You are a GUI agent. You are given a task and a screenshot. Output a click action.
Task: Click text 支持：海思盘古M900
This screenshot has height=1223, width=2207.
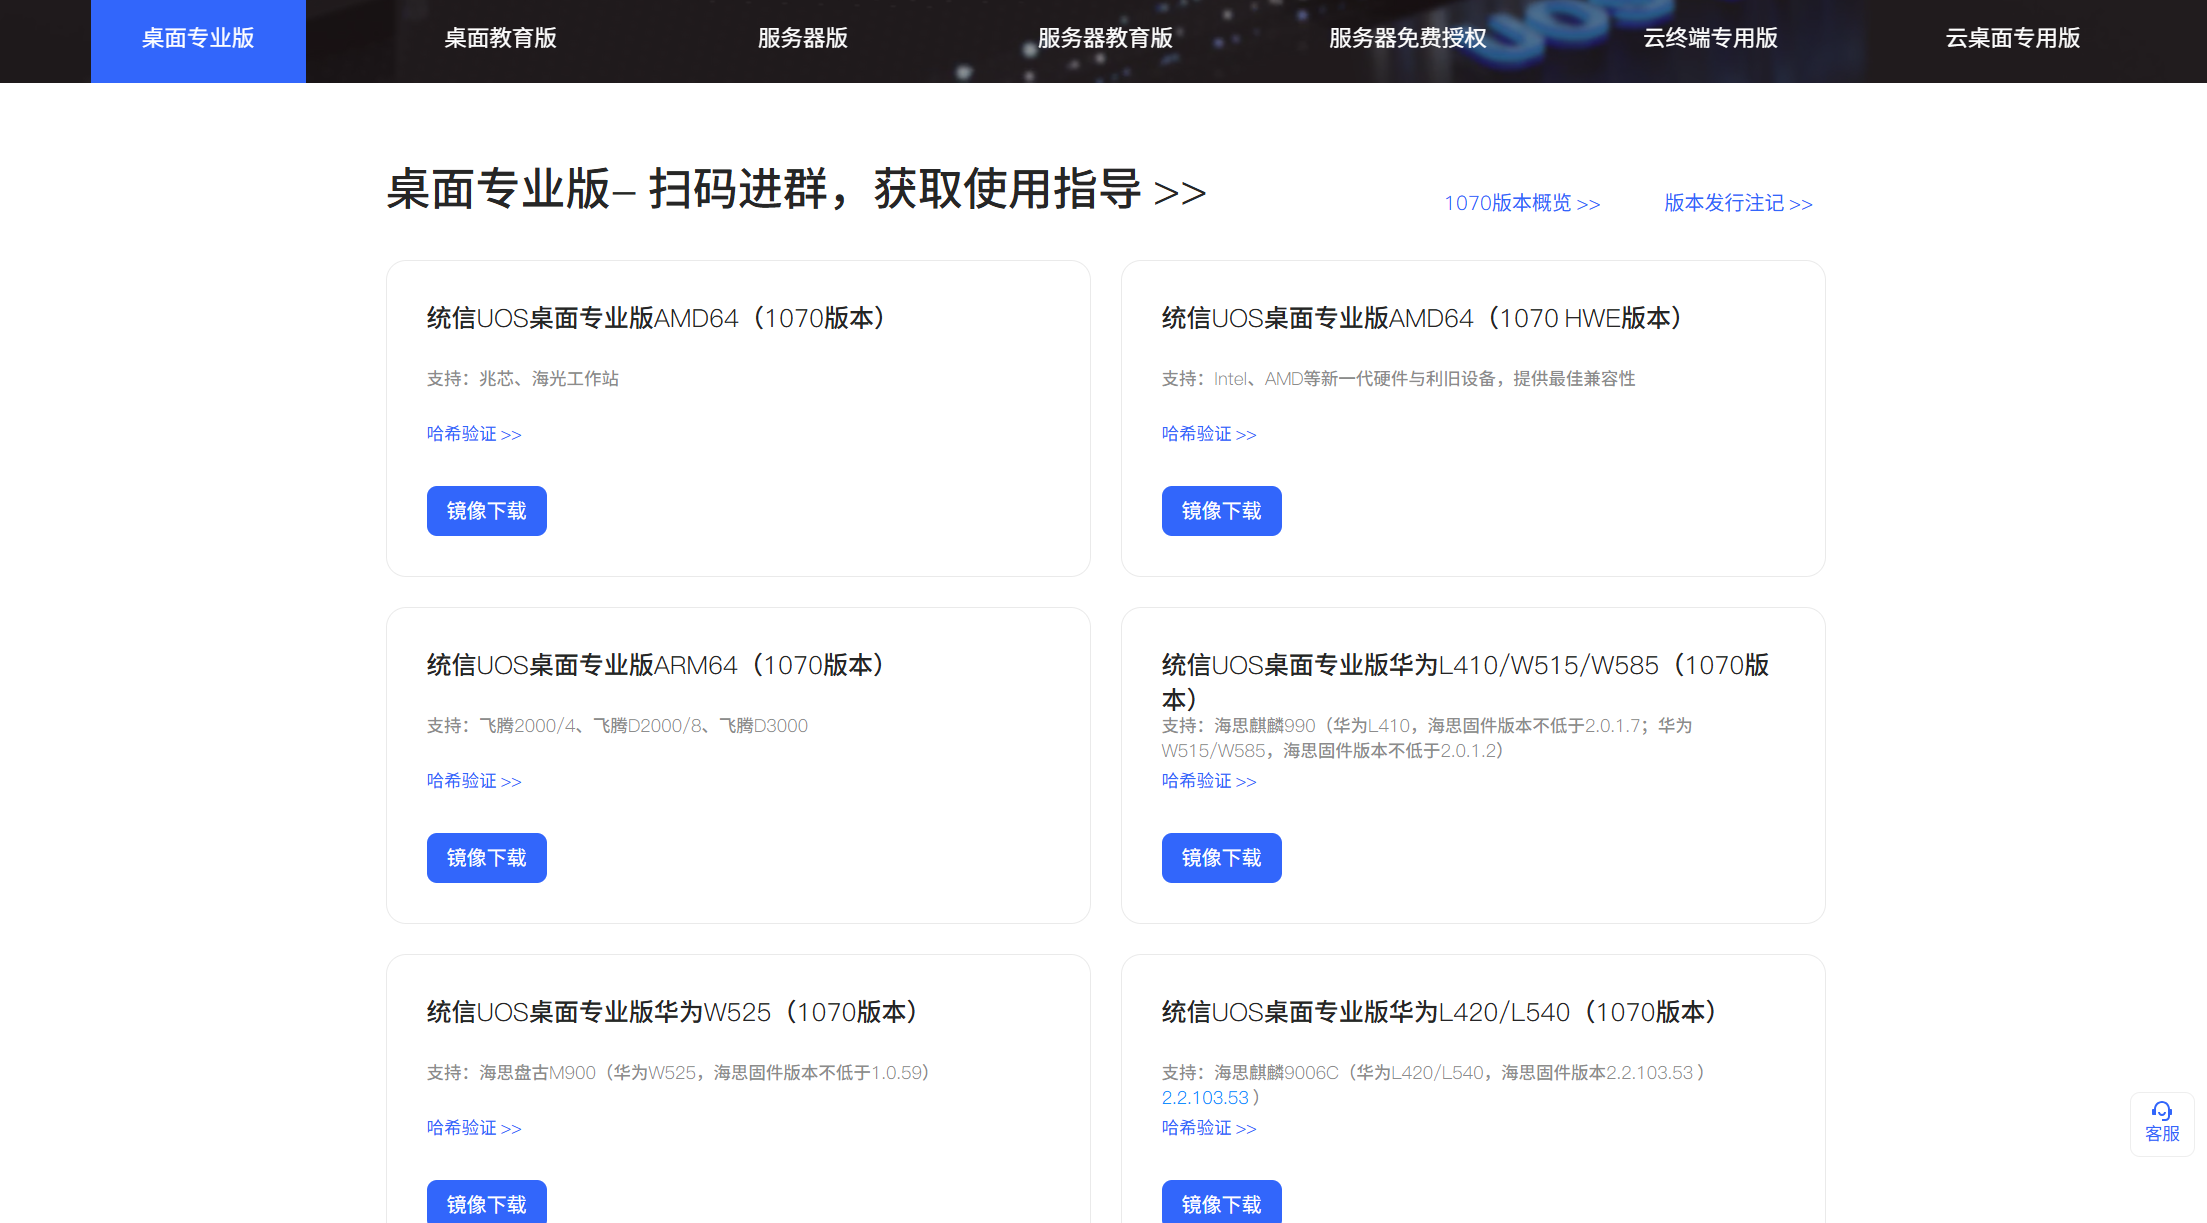[680, 1072]
